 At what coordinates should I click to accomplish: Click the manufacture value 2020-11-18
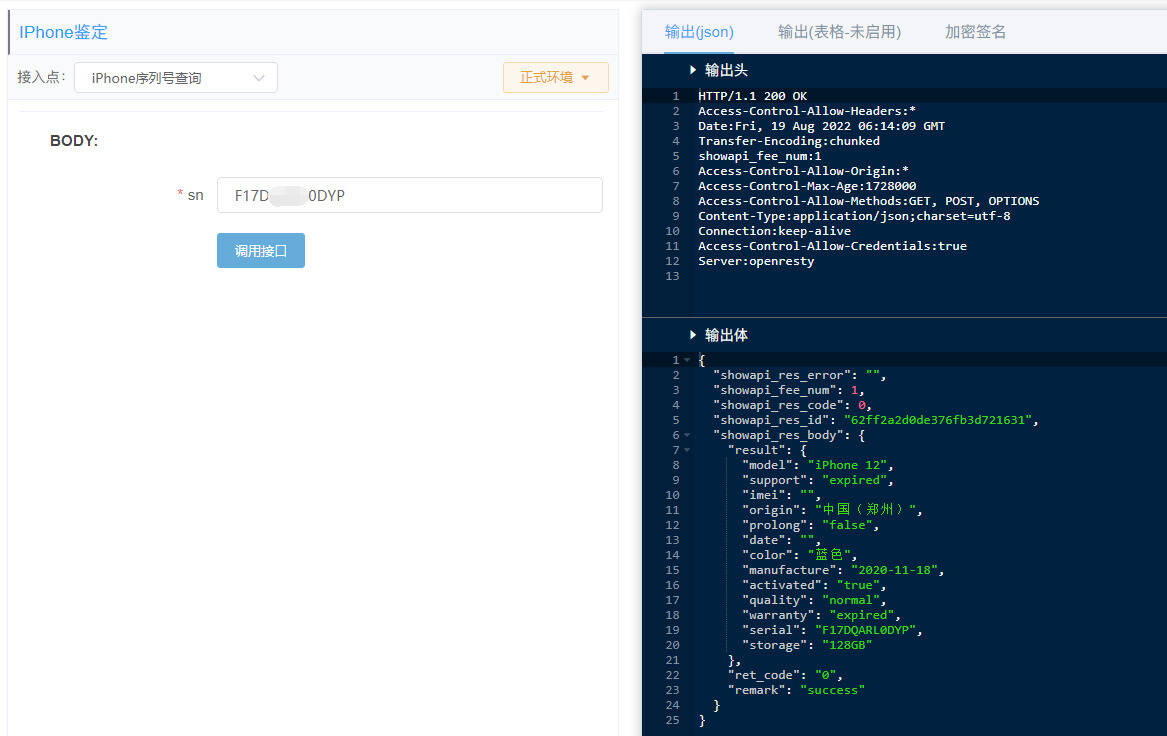[x=894, y=570]
